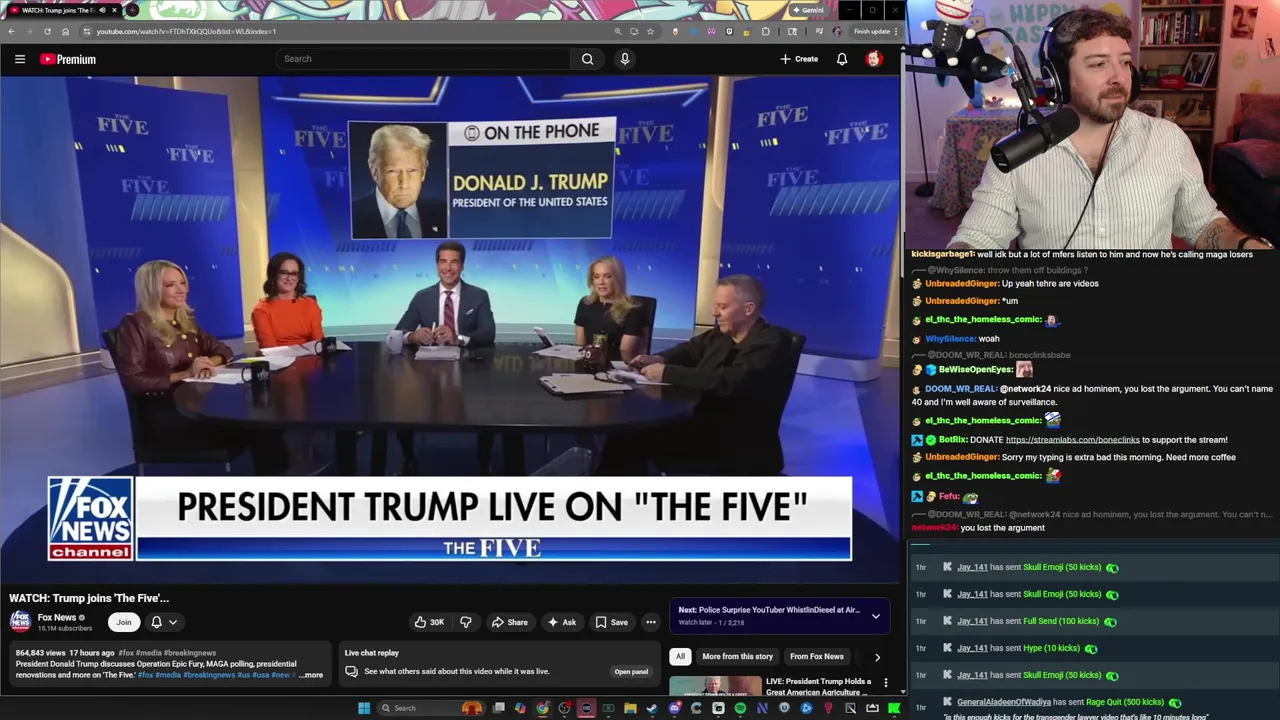Go to the browser home page

click(65, 31)
